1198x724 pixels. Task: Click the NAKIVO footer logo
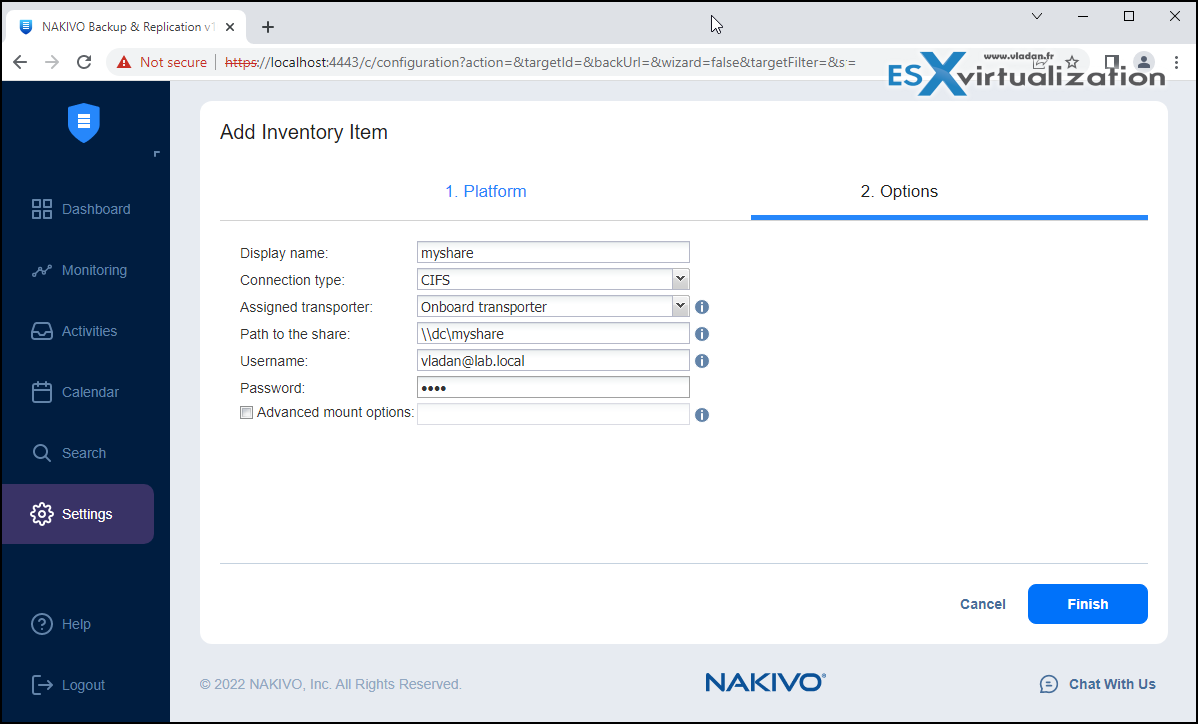coord(766,682)
